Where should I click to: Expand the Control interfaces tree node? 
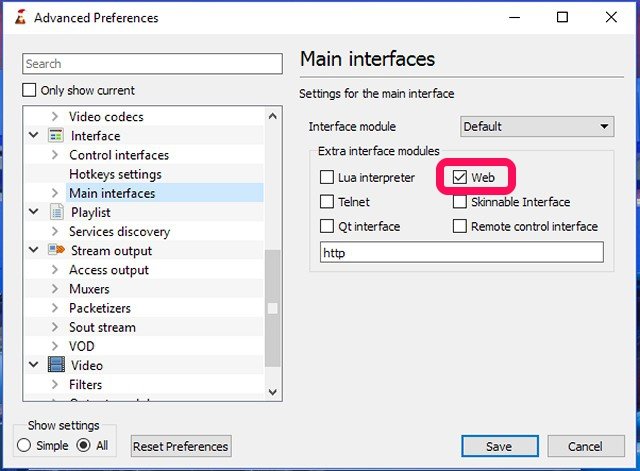pos(54,155)
